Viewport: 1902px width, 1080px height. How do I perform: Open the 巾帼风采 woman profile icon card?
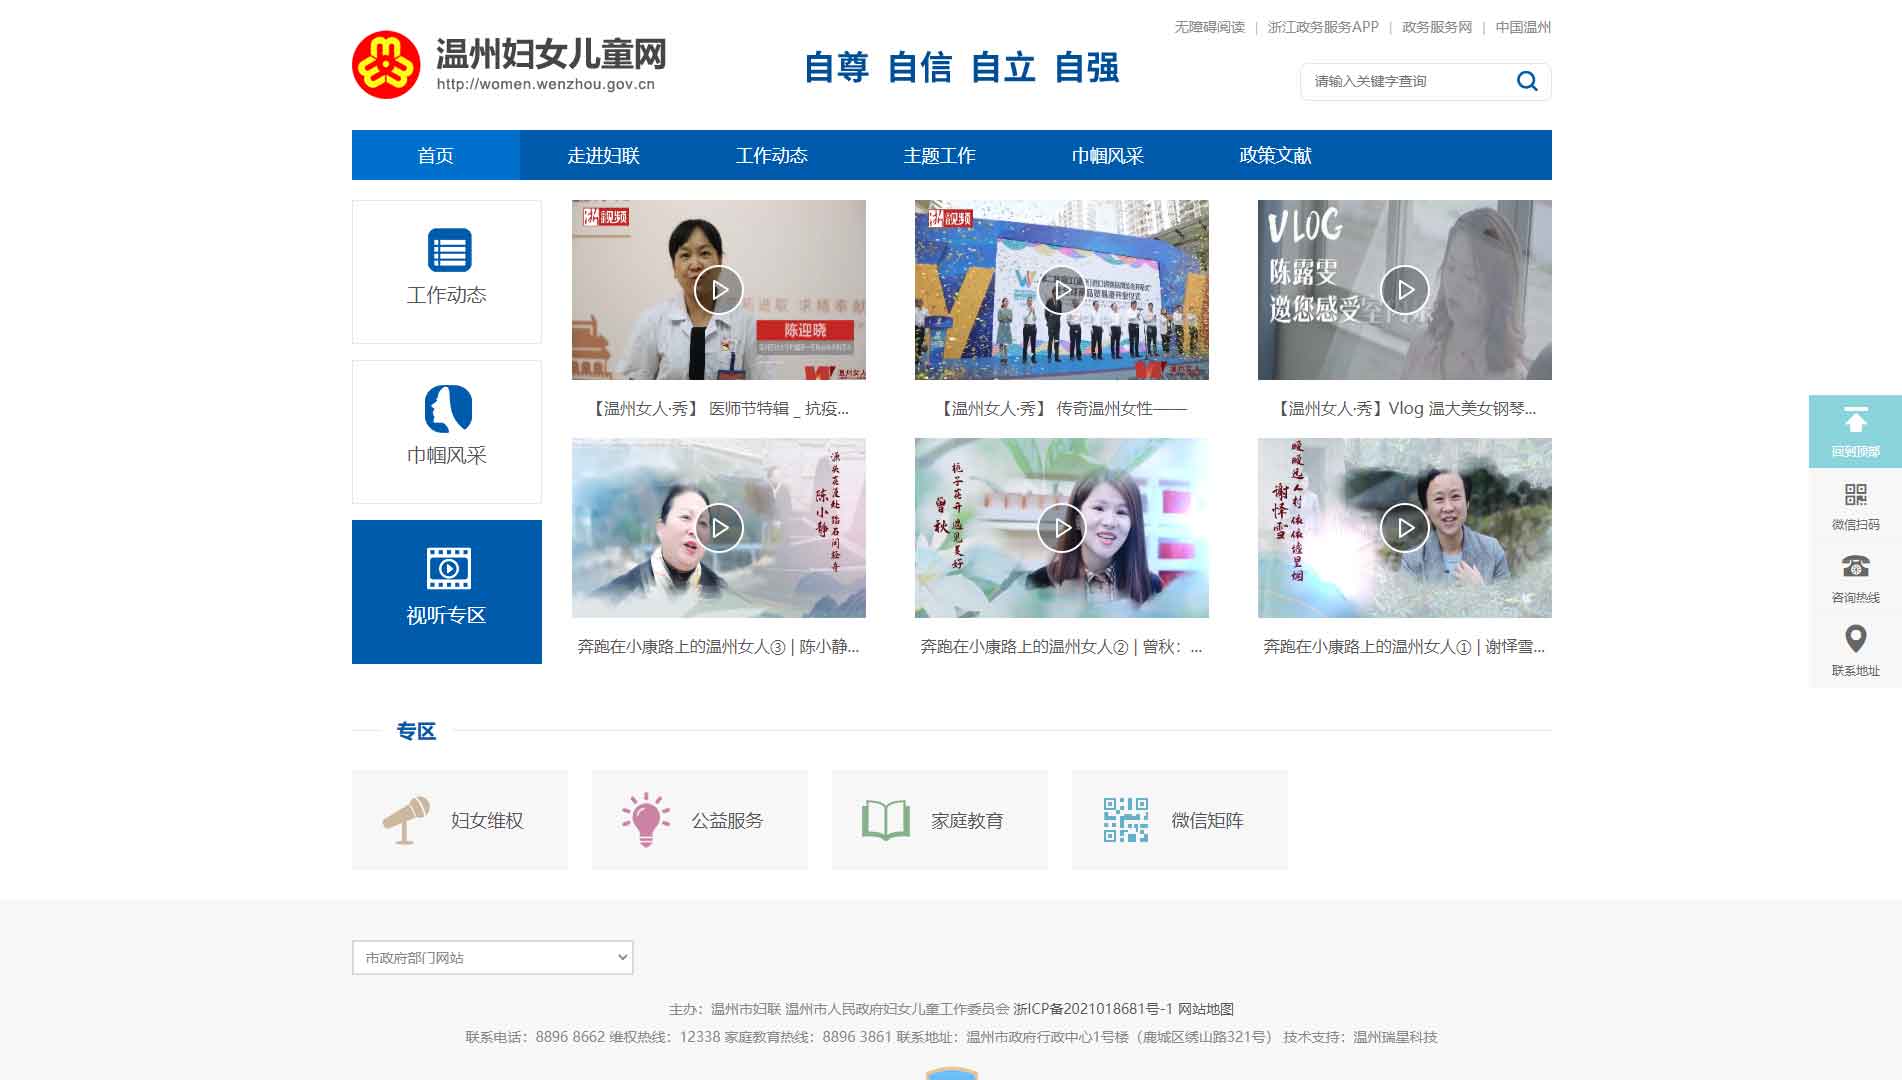click(x=447, y=432)
